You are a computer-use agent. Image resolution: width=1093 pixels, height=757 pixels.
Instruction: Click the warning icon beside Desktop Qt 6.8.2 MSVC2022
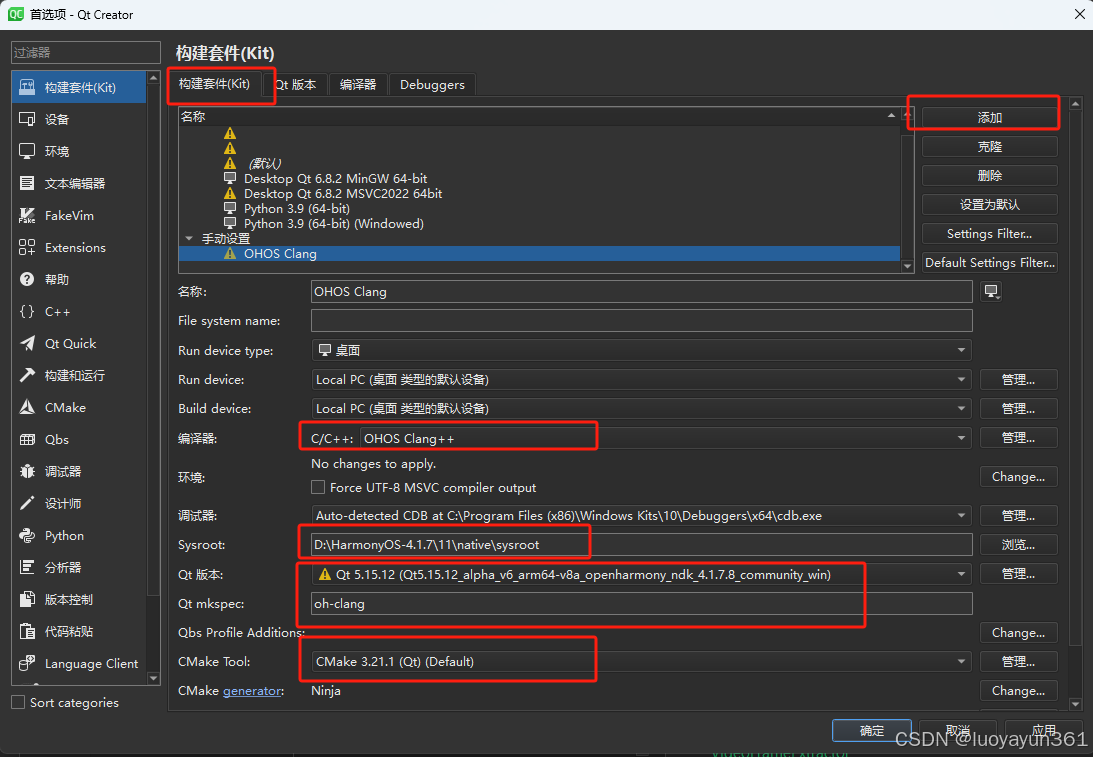tap(230, 193)
